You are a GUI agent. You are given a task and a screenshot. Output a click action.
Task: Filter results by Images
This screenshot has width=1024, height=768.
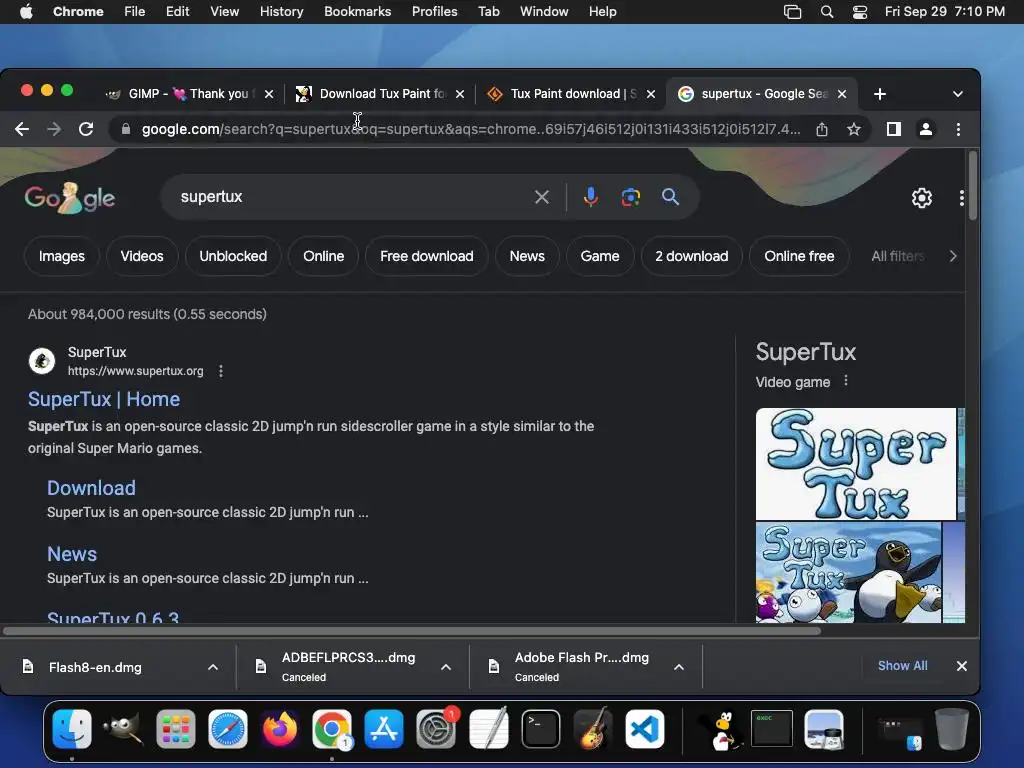click(61, 256)
